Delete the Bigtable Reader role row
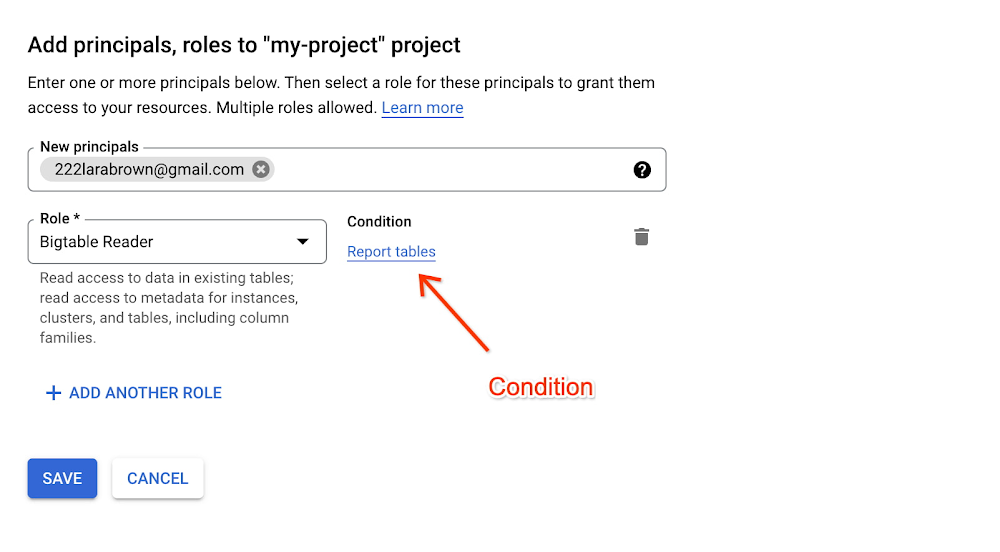The width and height of the screenshot is (1000, 552). [x=642, y=237]
